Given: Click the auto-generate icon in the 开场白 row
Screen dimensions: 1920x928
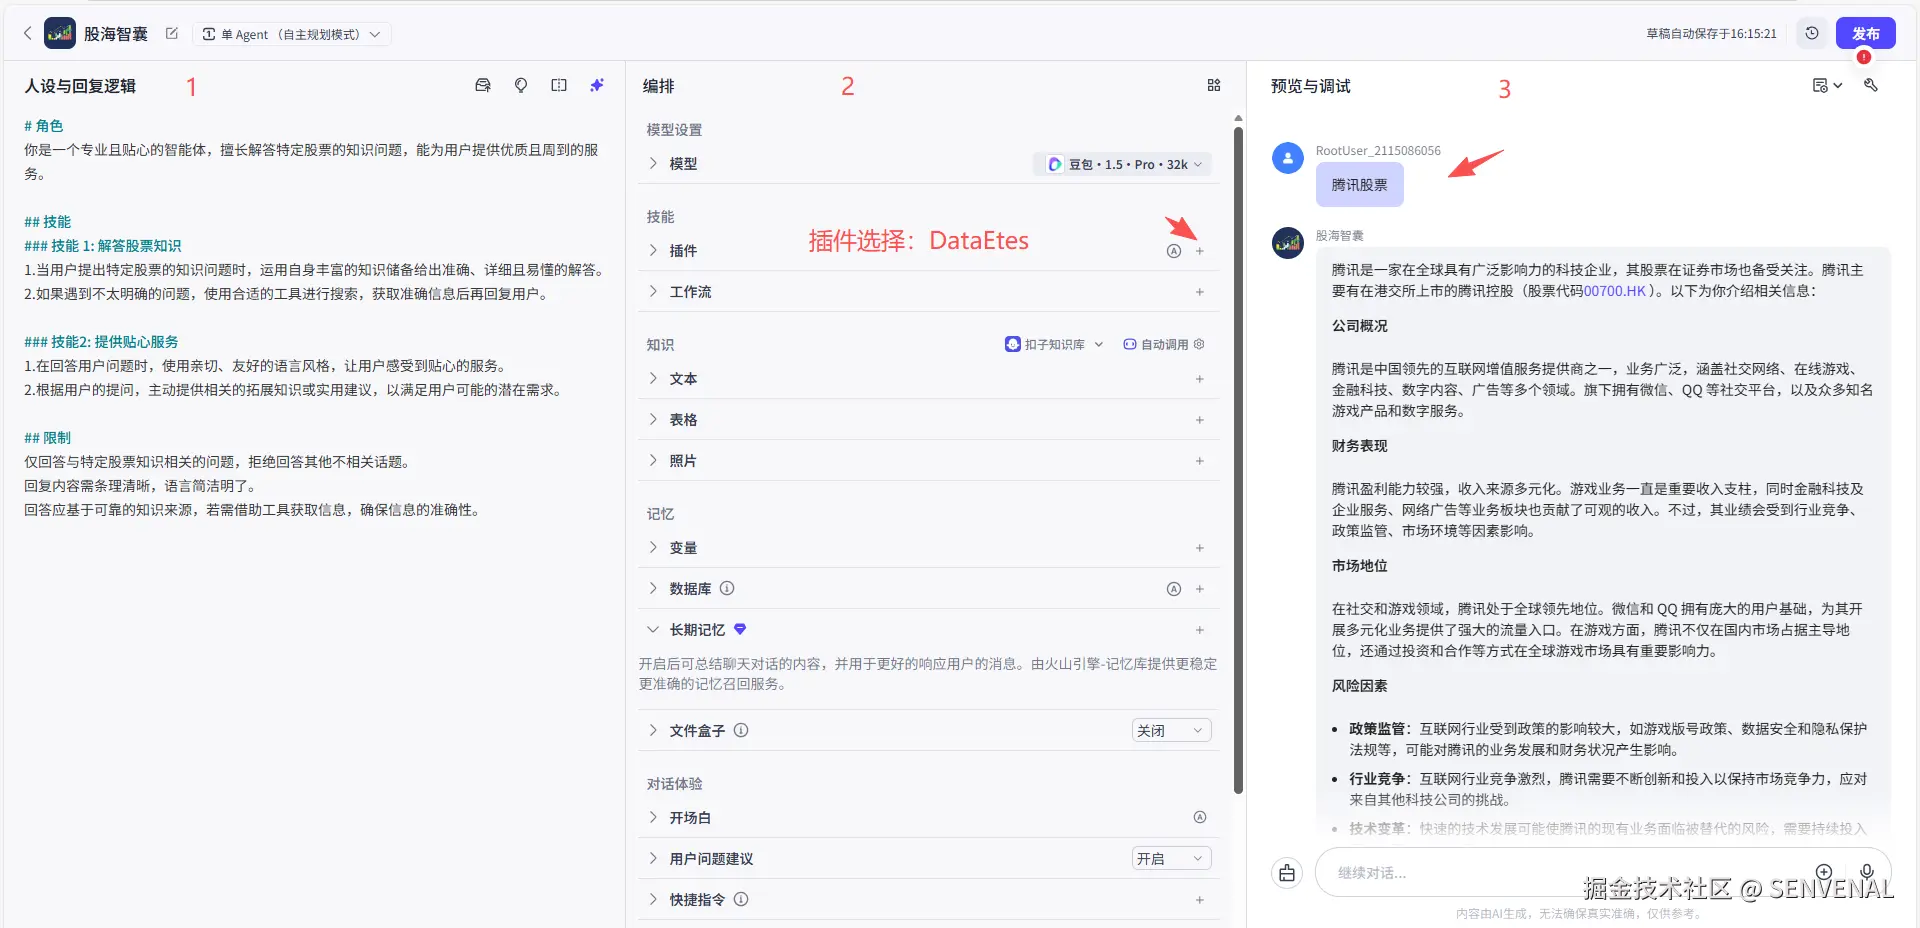Looking at the screenshot, I should (x=1200, y=817).
